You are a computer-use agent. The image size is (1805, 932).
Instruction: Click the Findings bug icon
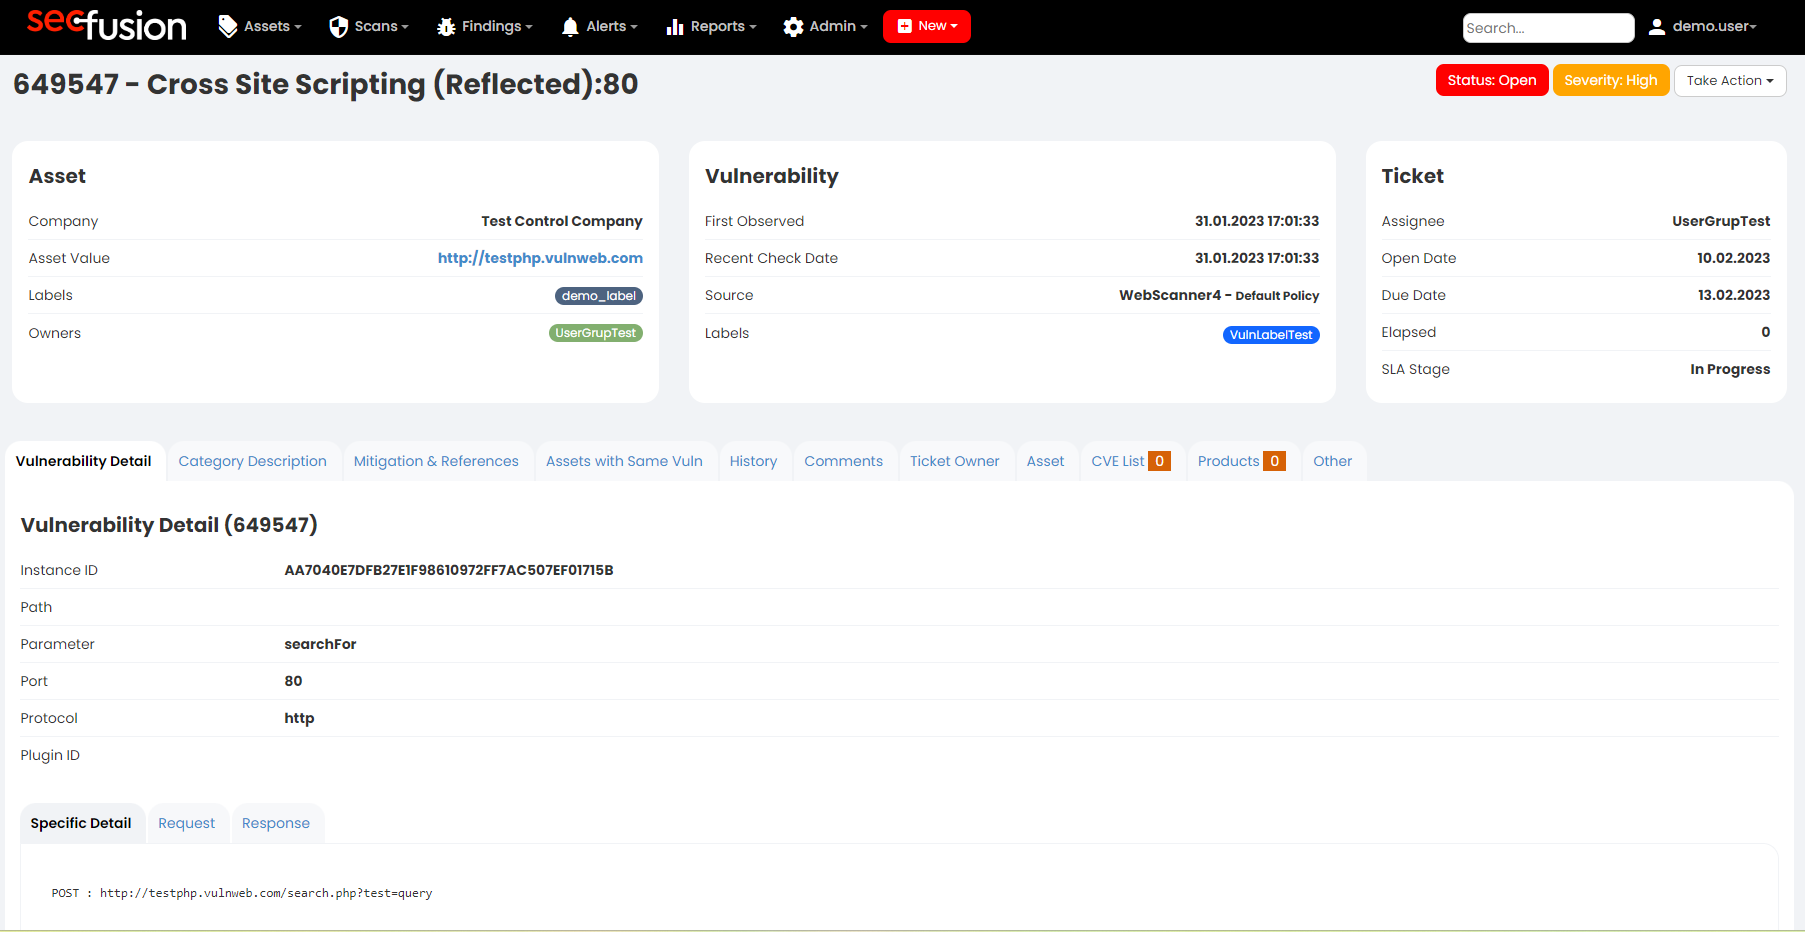[x=446, y=27]
